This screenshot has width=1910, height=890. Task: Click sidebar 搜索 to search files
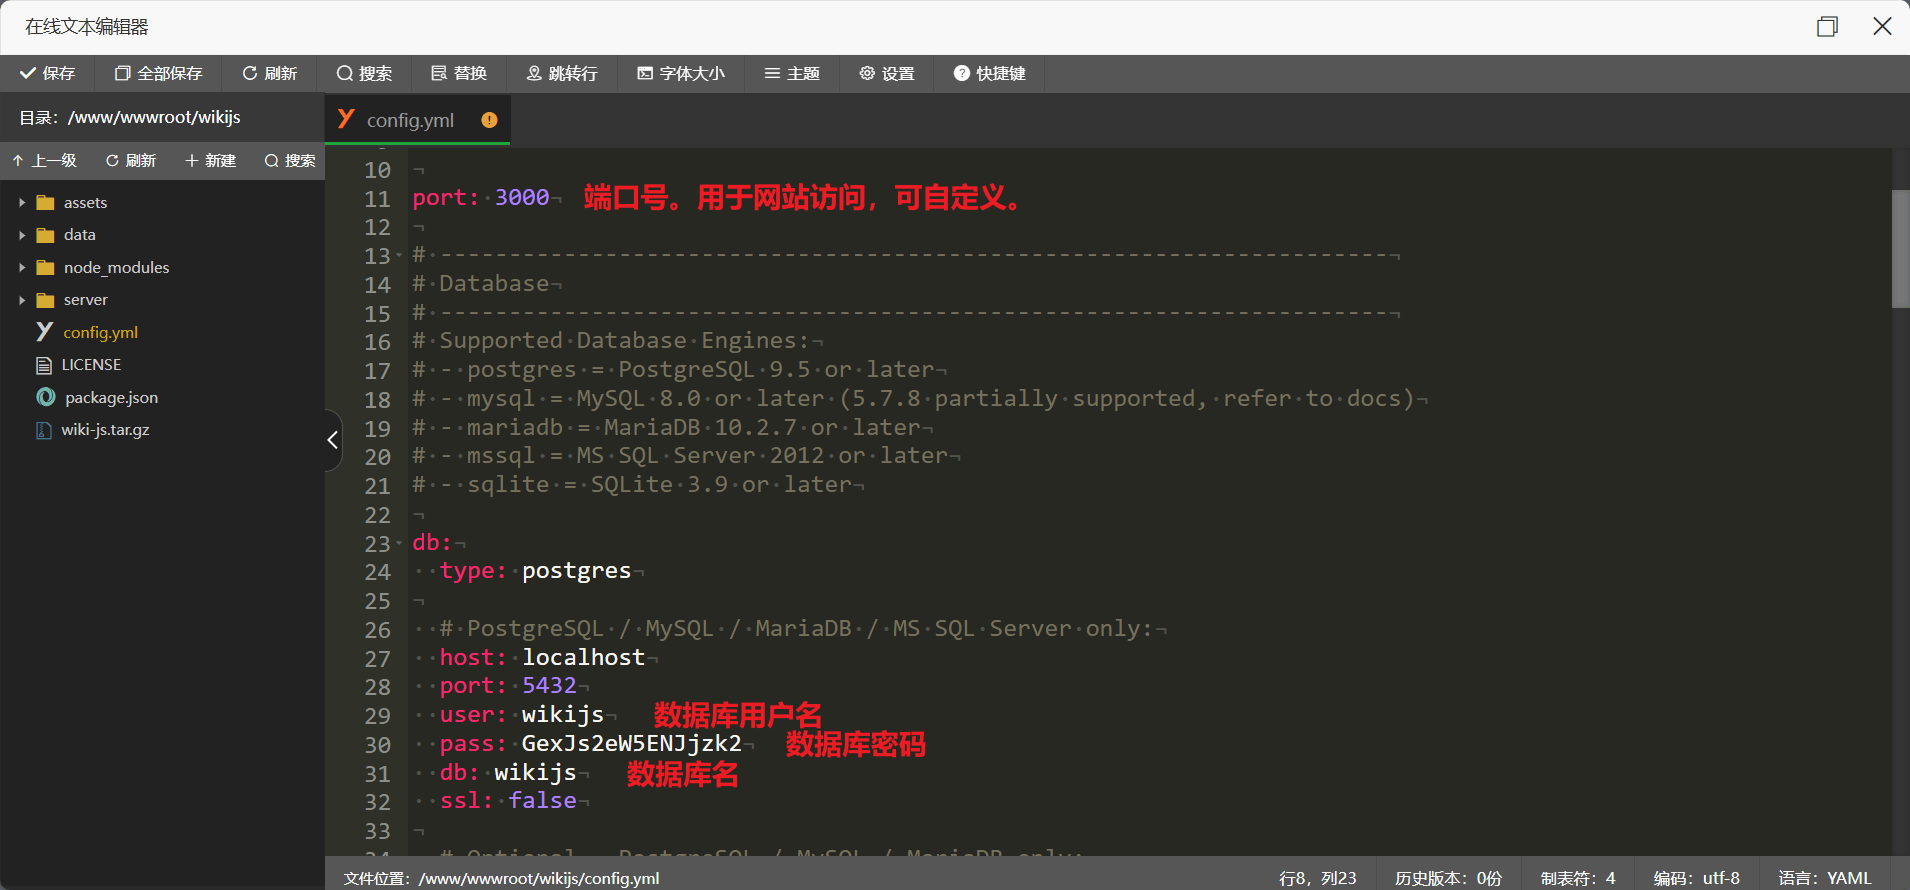point(290,160)
